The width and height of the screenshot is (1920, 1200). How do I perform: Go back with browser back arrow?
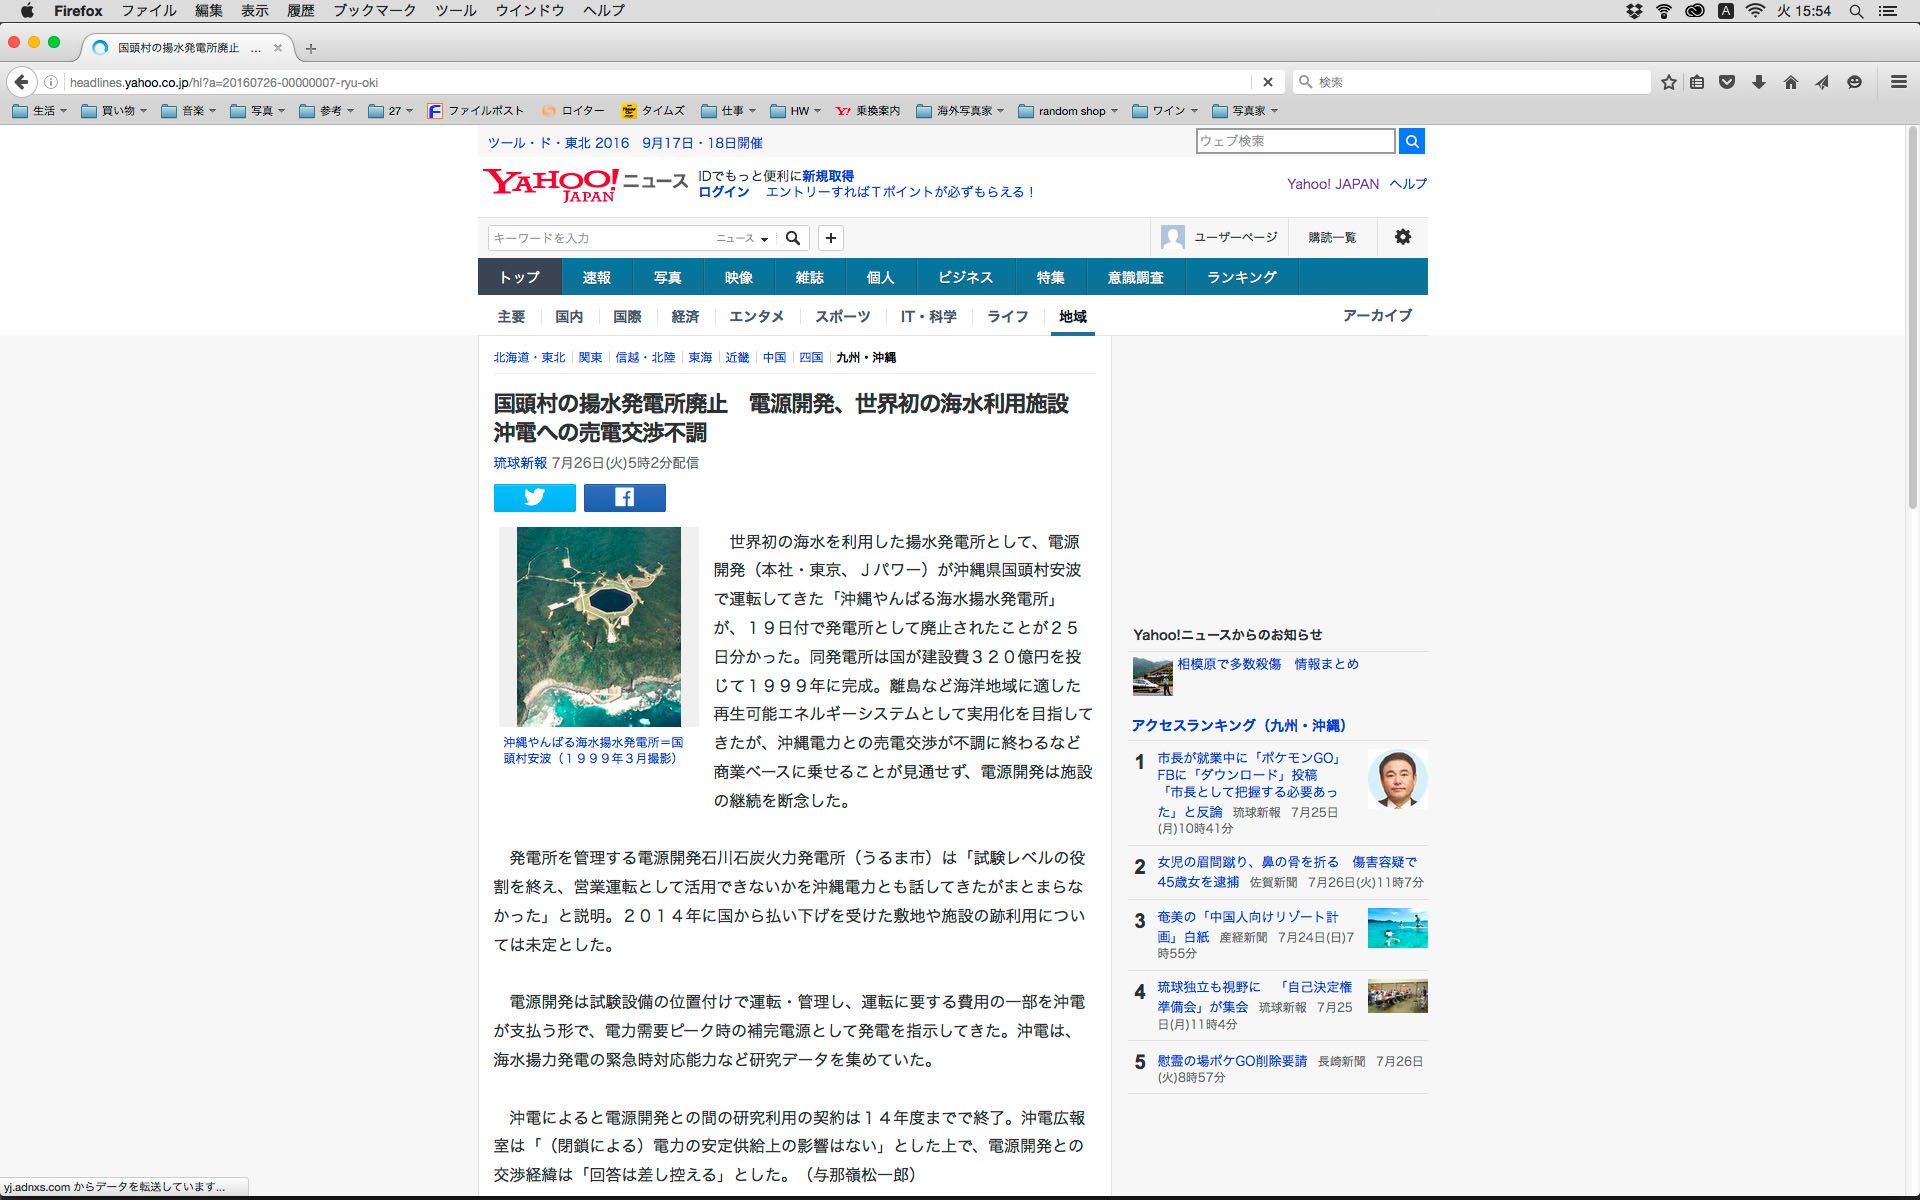click(22, 82)
